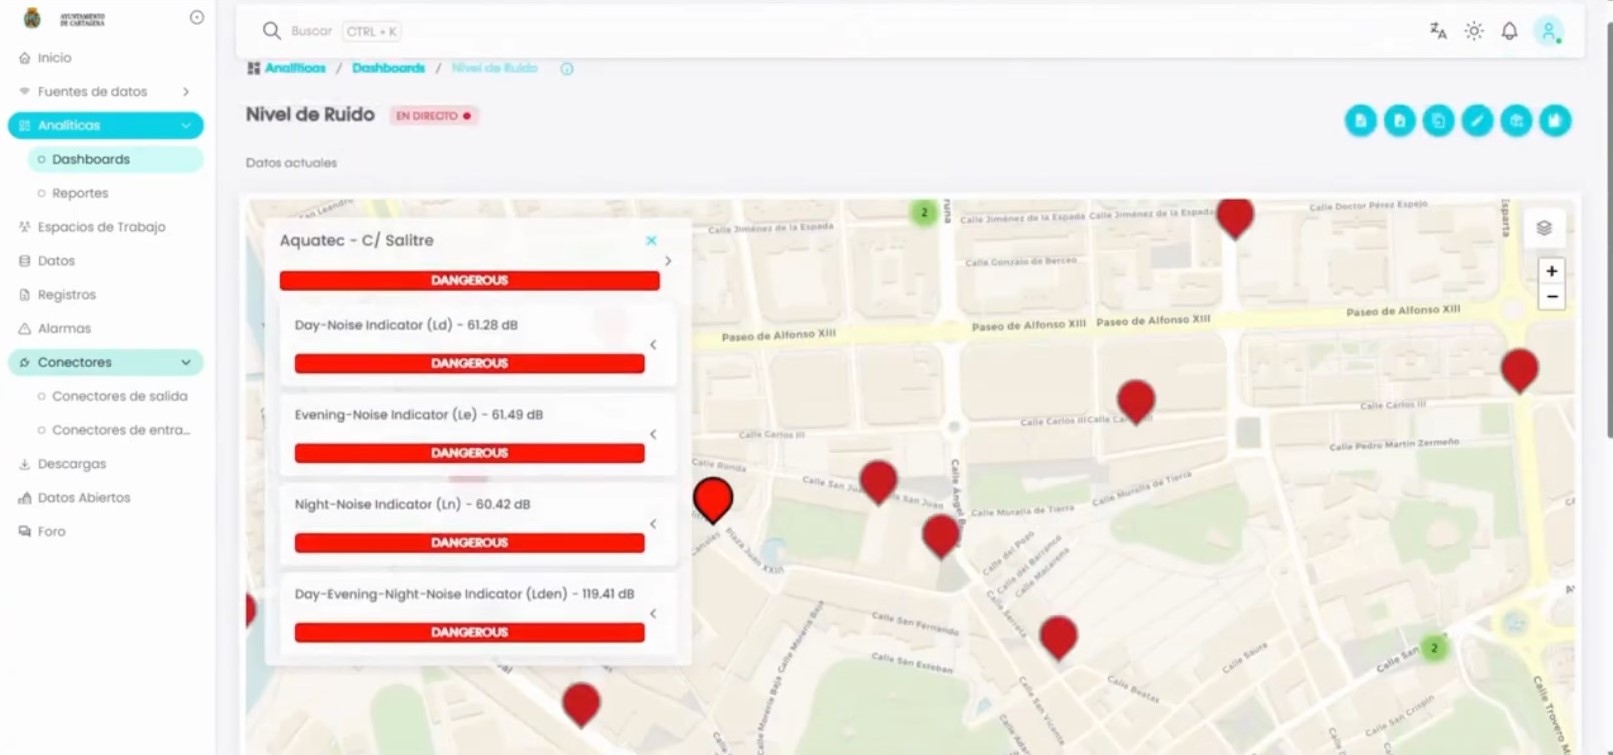Open Reportes in sidebar
This screenshot has height=755, width=1613.
tap(80, 193)
